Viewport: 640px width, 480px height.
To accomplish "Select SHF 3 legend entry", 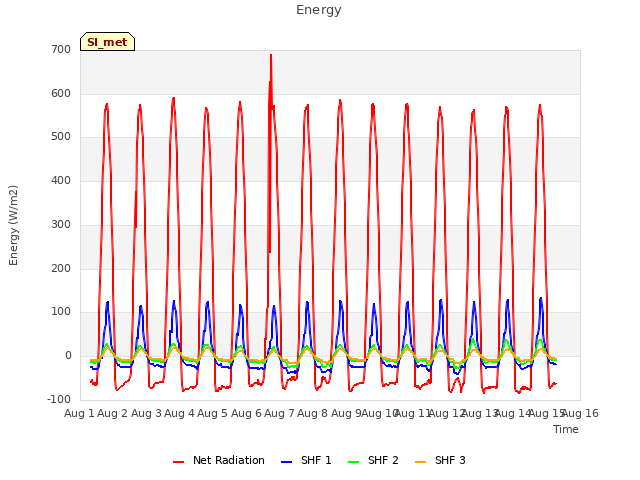I will (440, 460).
